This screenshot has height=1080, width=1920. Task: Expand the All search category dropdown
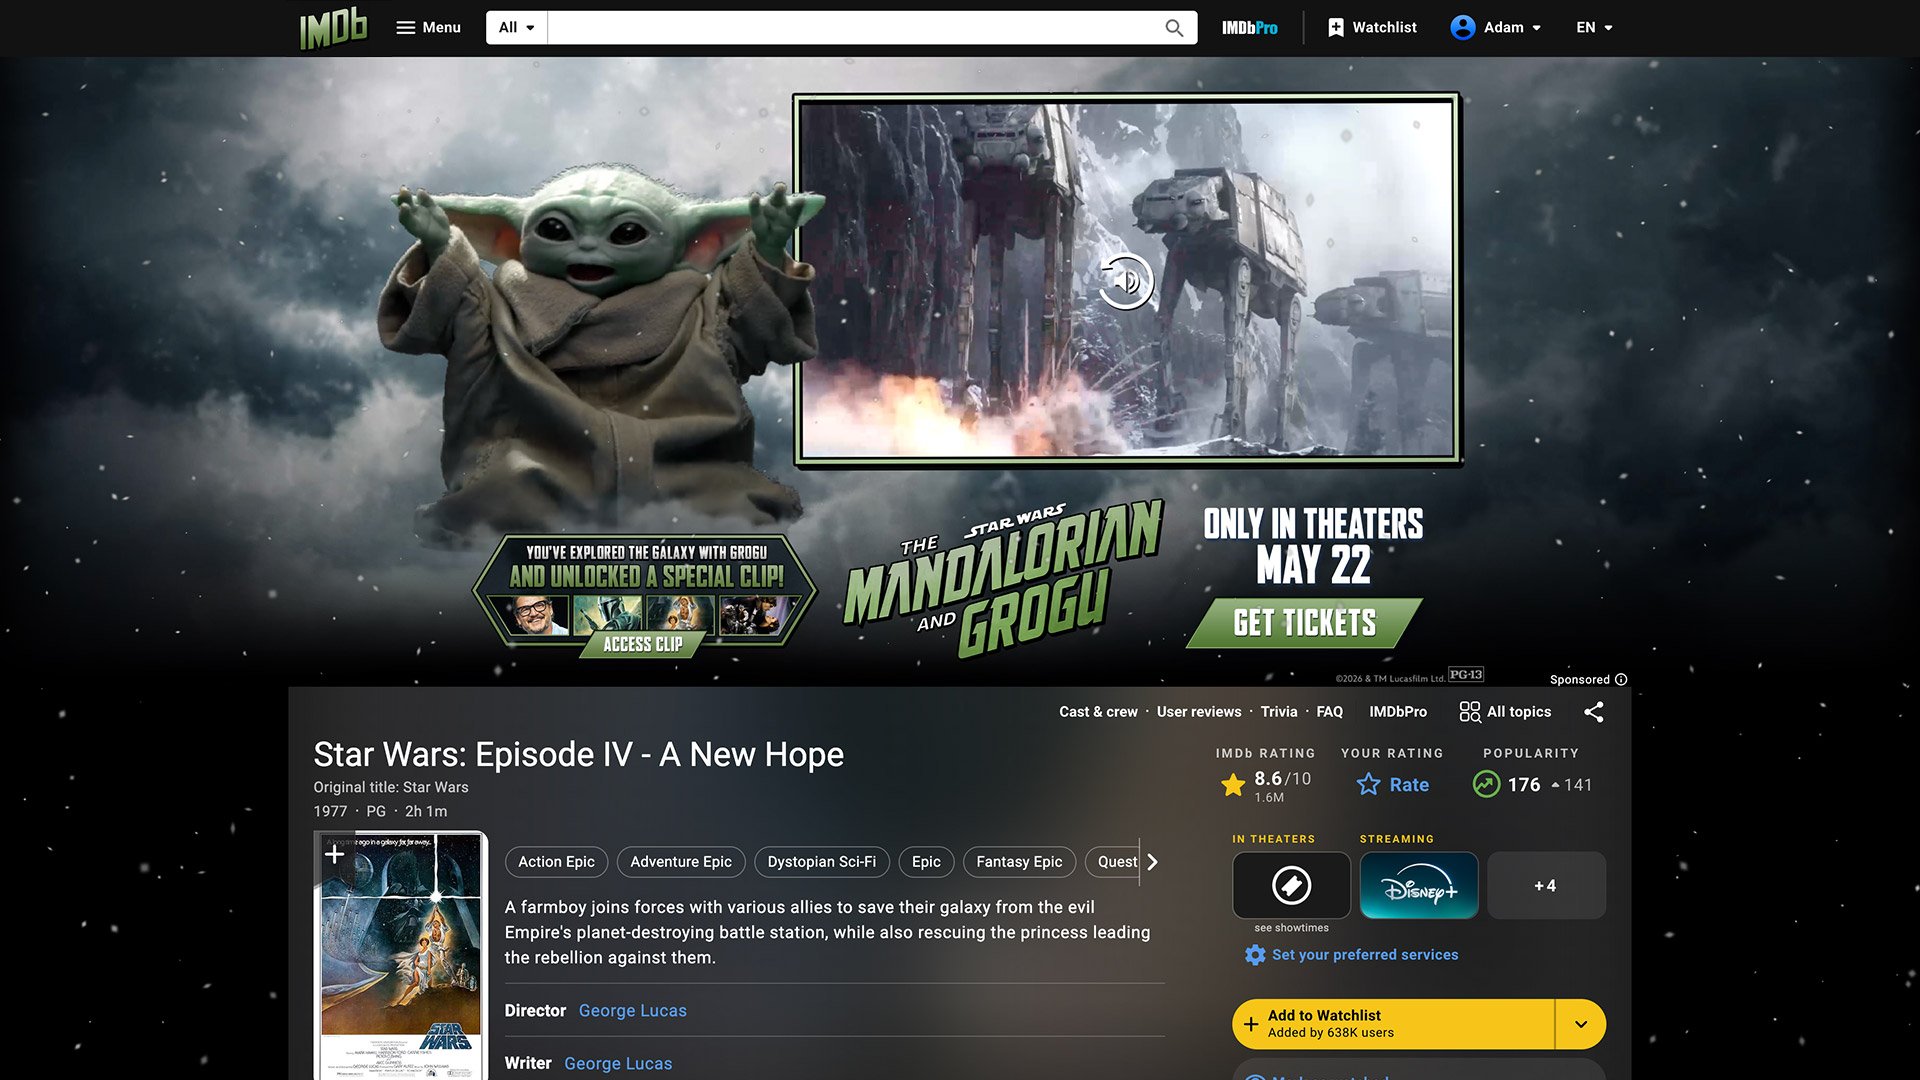517,28
